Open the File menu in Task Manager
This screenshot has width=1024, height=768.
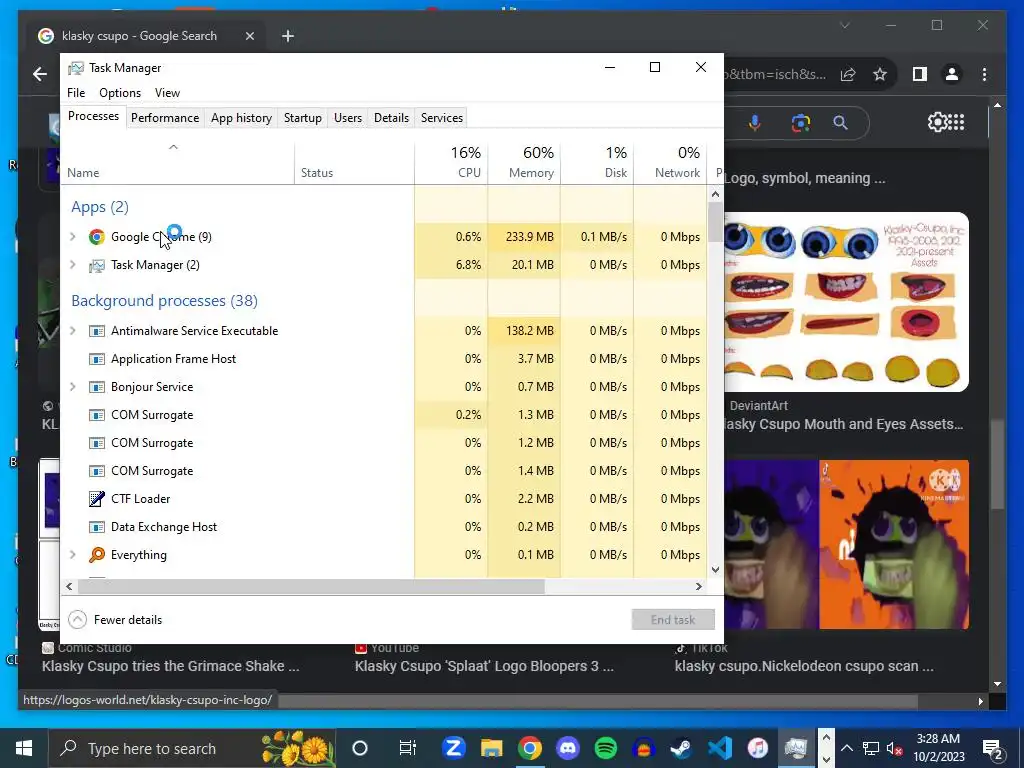click(x=76, y=93)
